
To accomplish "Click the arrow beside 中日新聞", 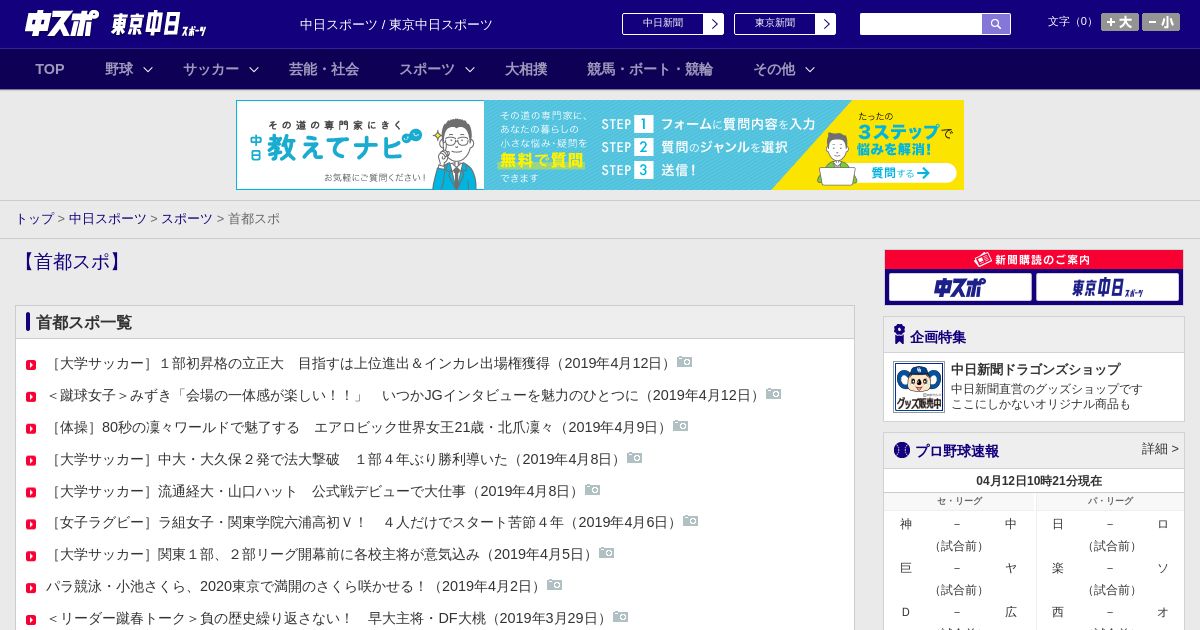I will pyautogui.click(x=714, y=24).
